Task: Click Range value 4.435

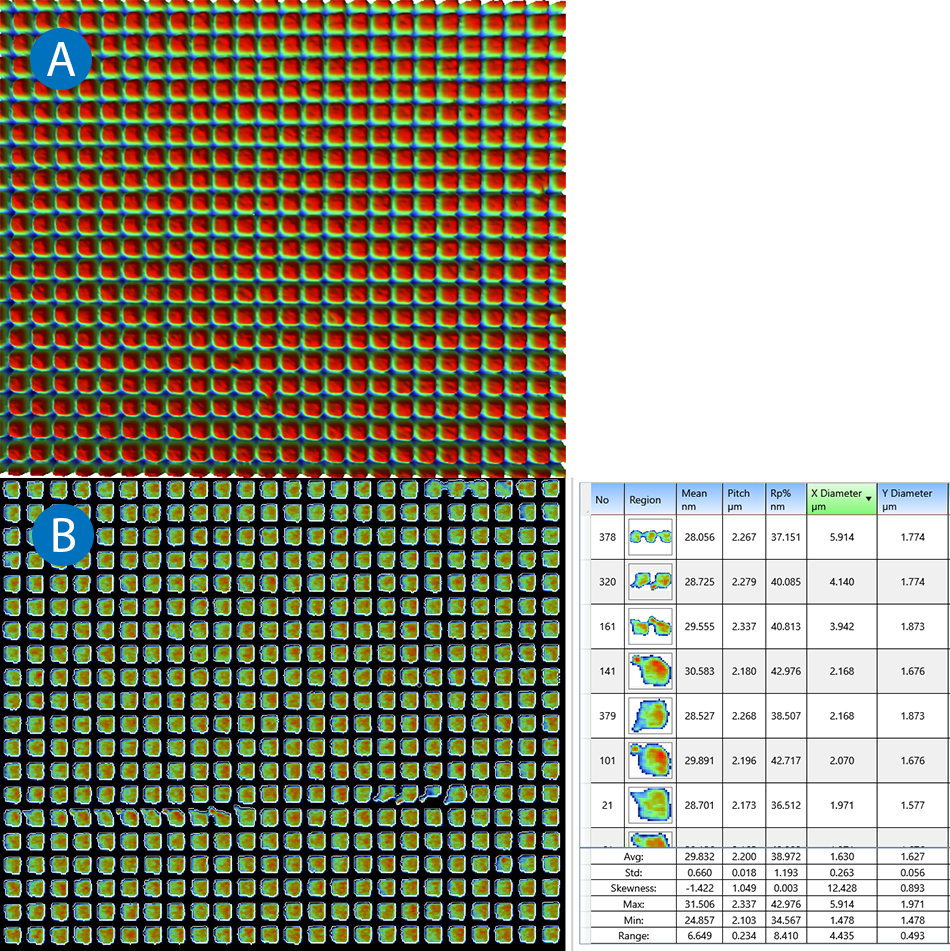Action: click(x=841, y=935)
